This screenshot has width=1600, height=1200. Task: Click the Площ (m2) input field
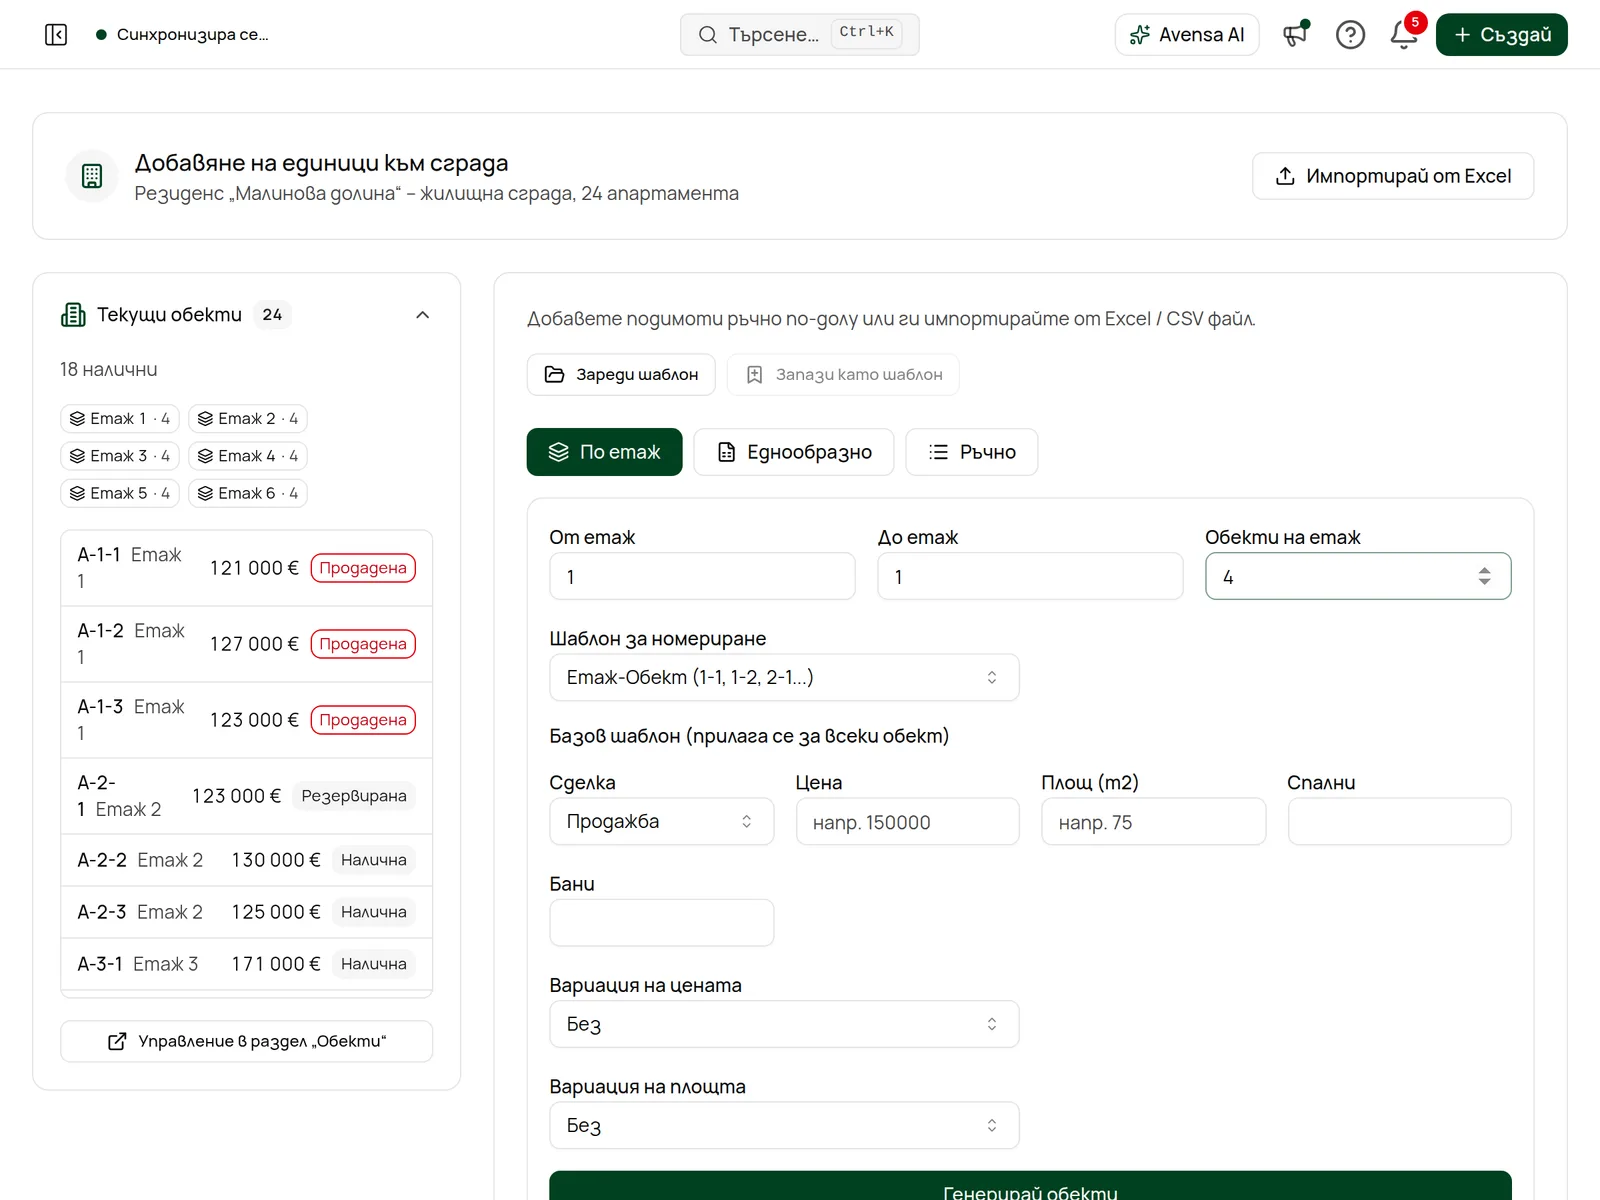[1154, 821]
